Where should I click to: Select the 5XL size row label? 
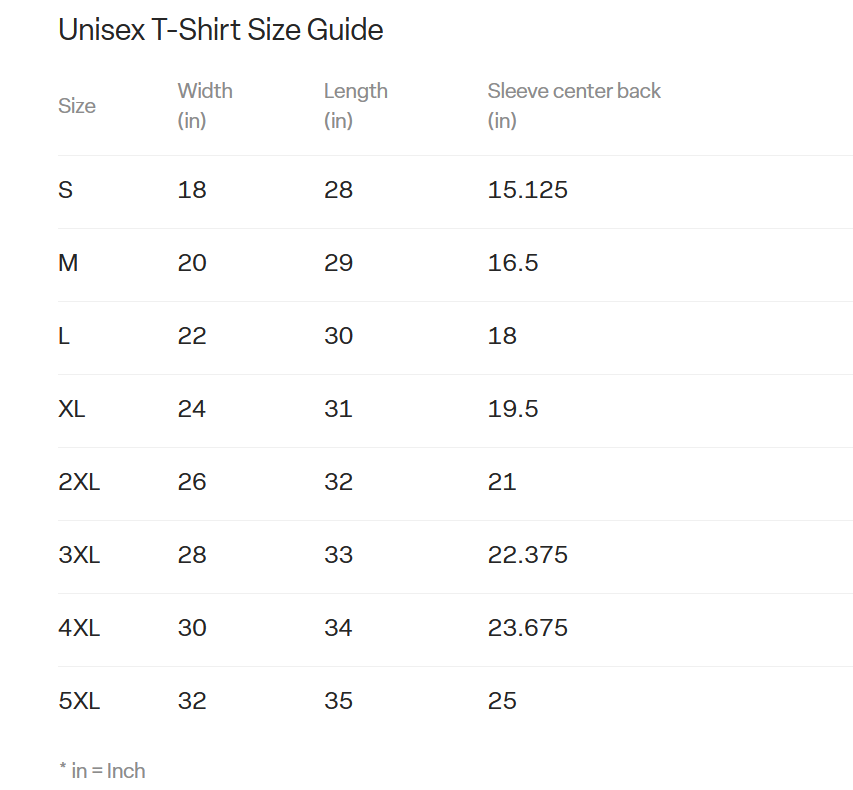click(79, 701)
